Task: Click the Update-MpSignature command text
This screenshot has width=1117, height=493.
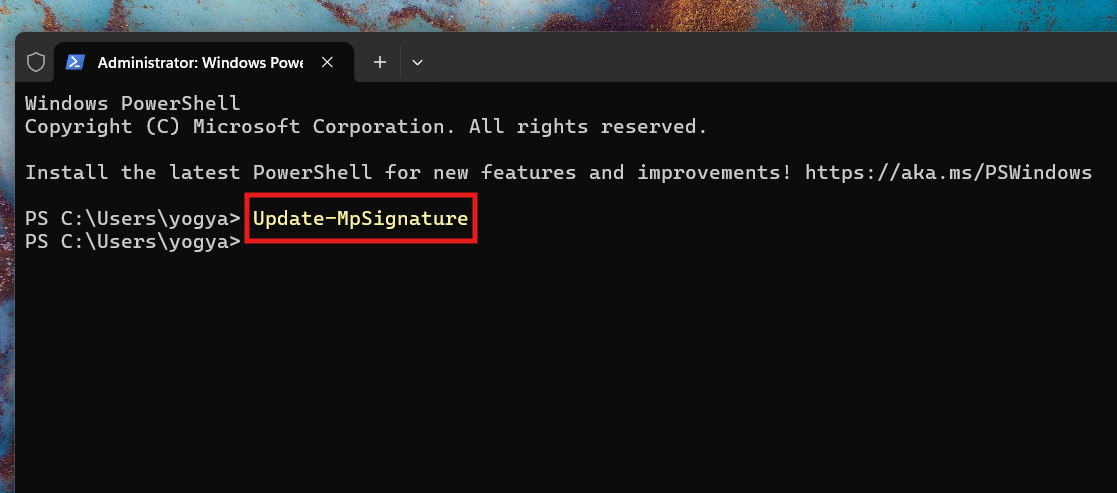Action: [360, 218]
